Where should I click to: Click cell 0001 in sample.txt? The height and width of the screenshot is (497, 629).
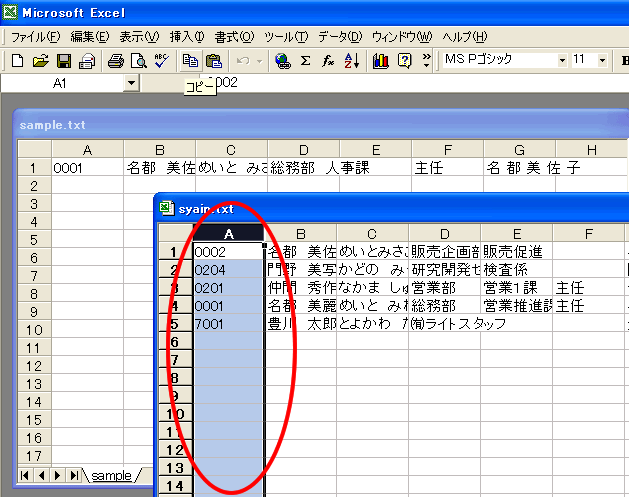pyautogui.click(x=87, y=168)
